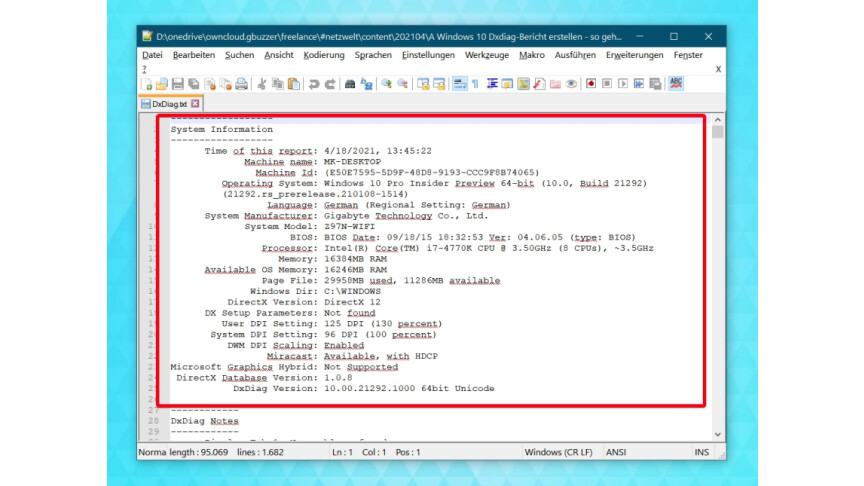Open the Werkzeuge menu
The image size is (864, 486).
coord(487,55)
